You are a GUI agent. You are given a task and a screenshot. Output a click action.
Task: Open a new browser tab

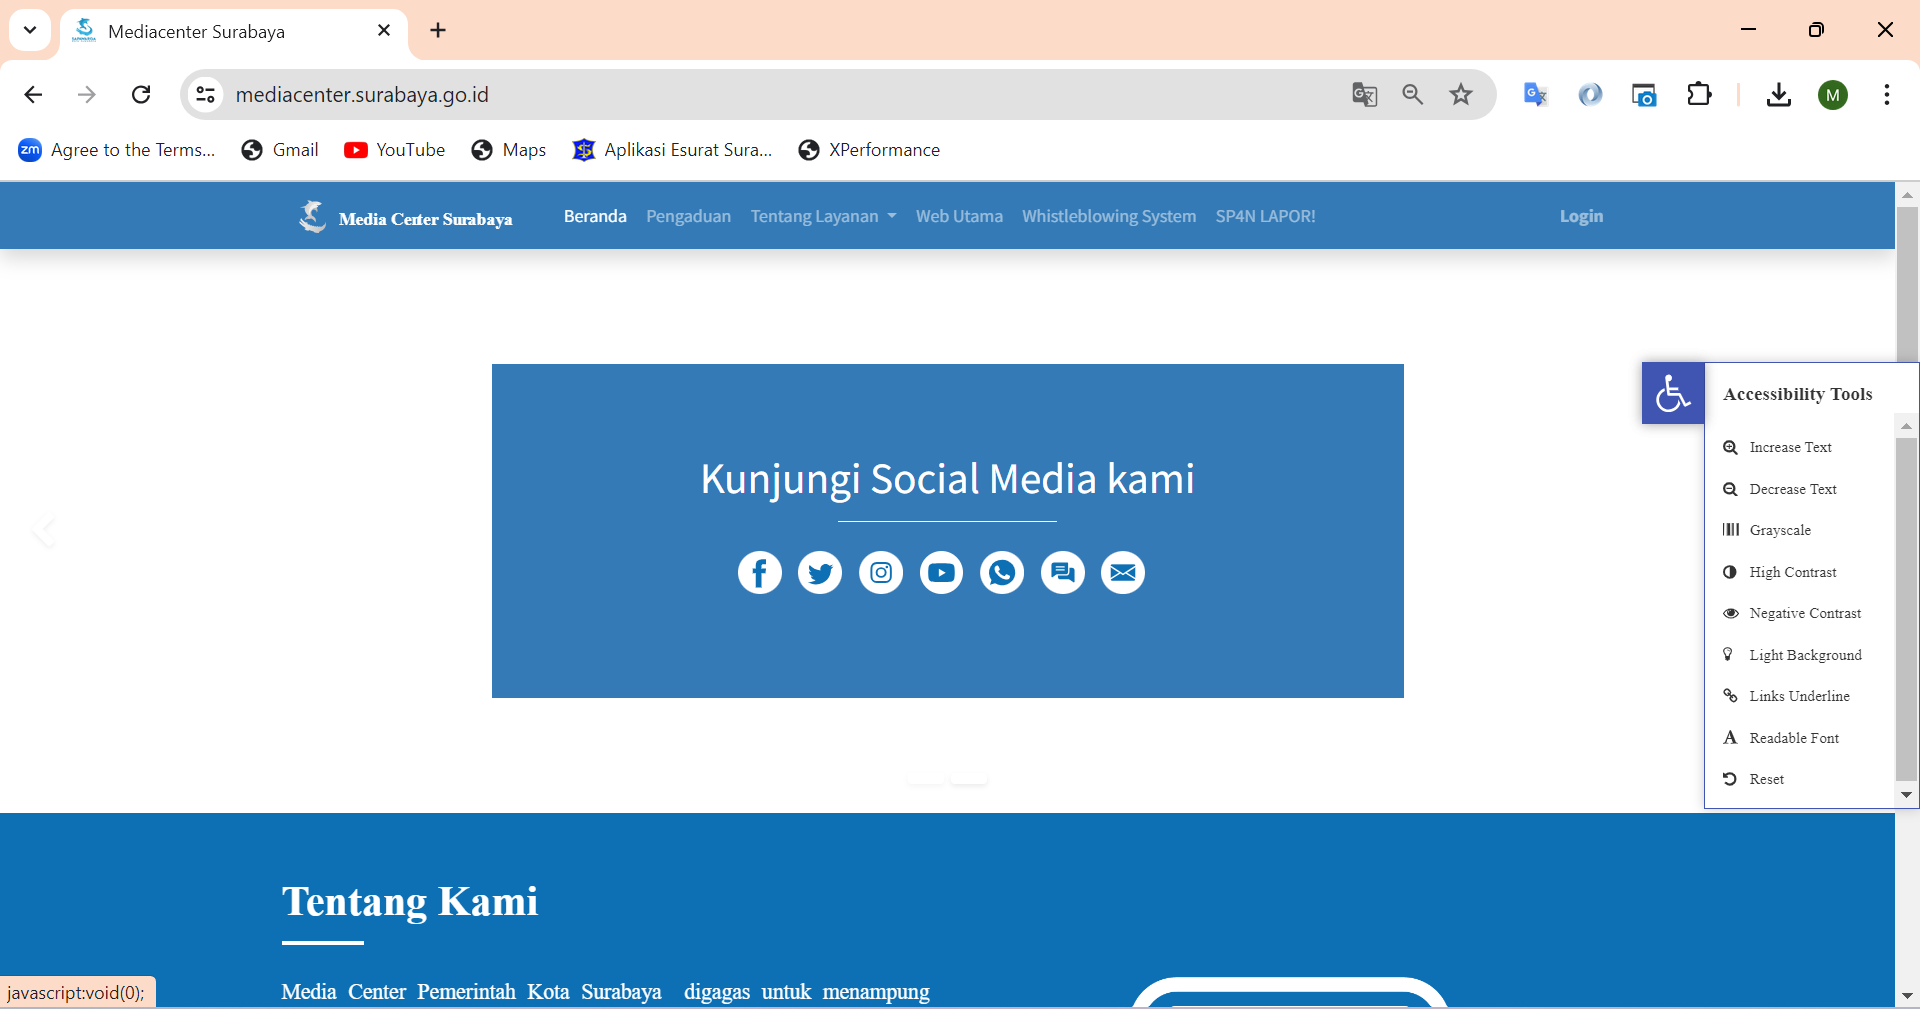pyautogui.click(x=438, y=31)
